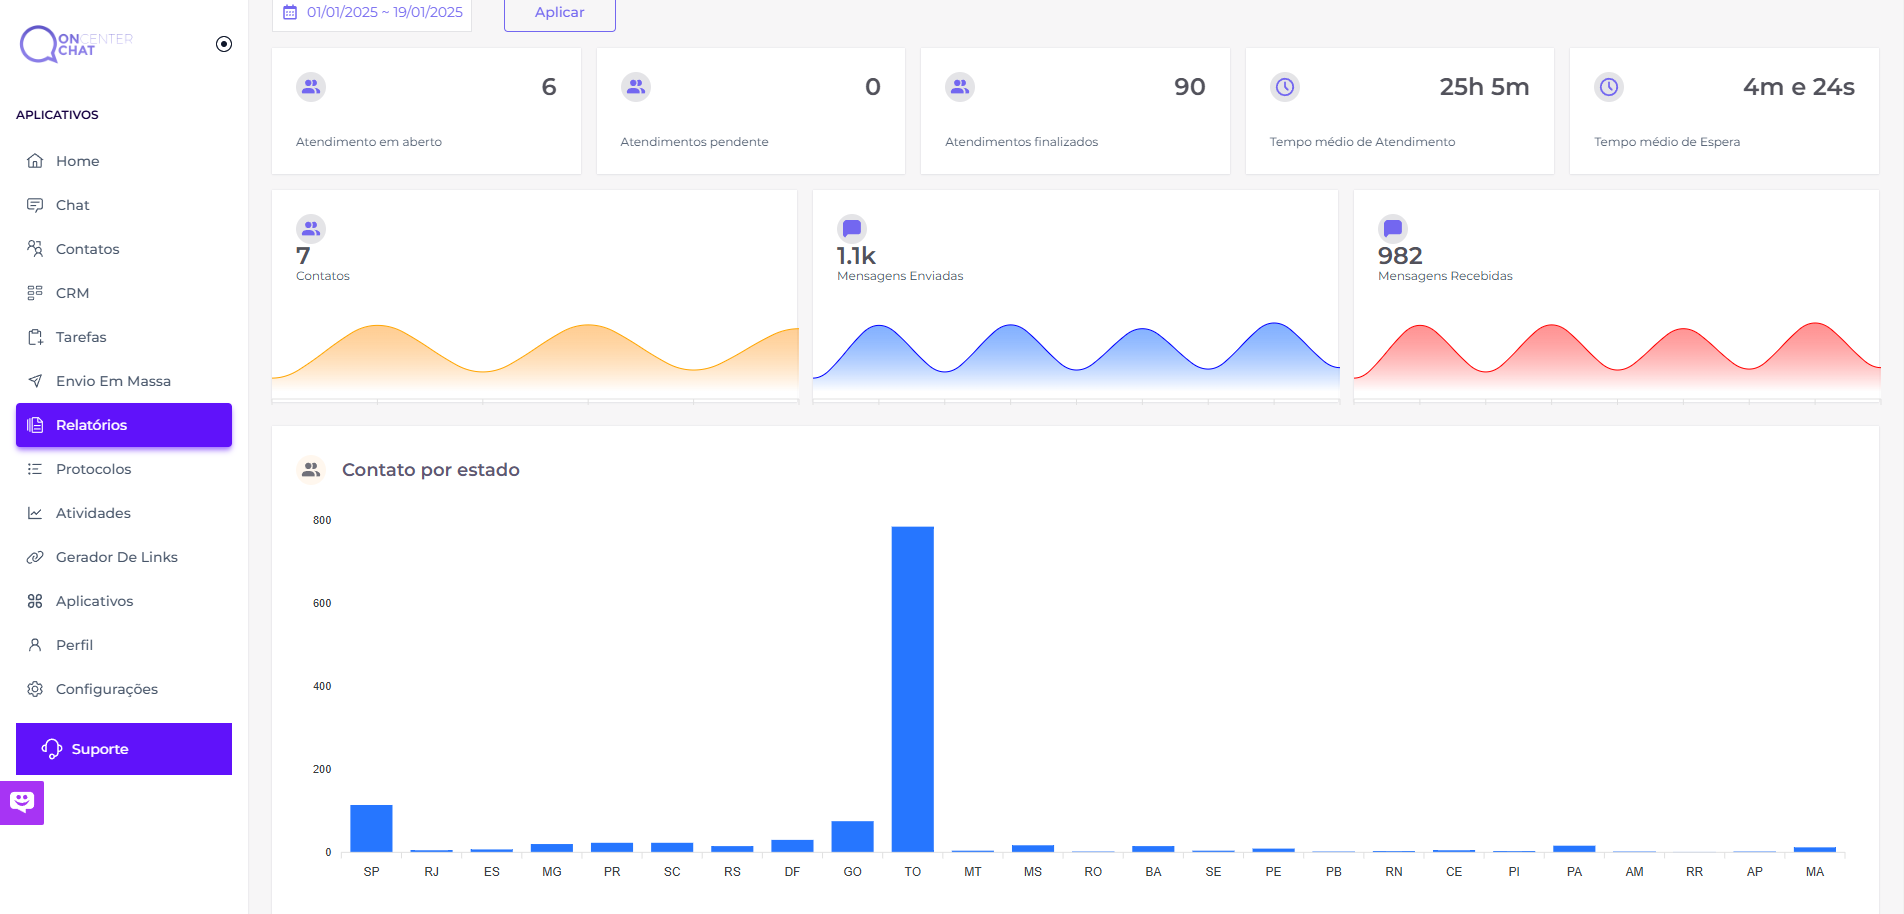Viewport: 1904px width, 914px height.
Task: Click the TO bar in chart
Action: click(912, 688)
